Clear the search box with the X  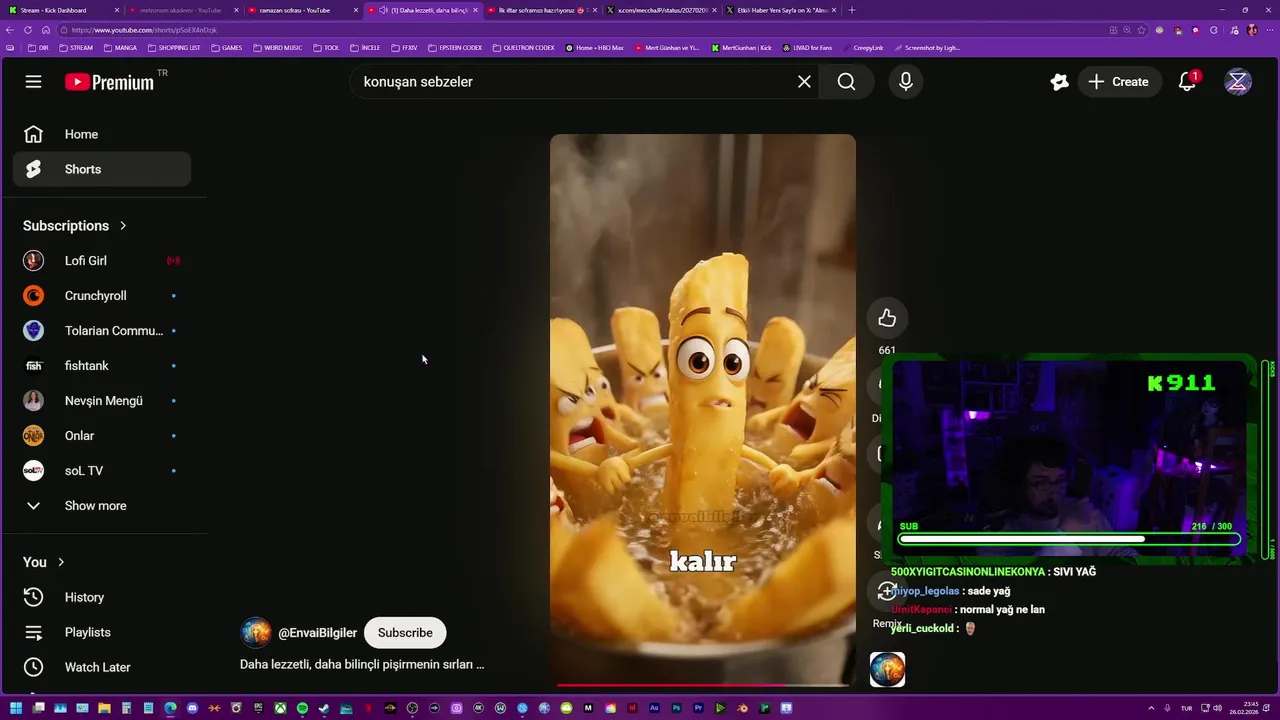tap(804, 82)
